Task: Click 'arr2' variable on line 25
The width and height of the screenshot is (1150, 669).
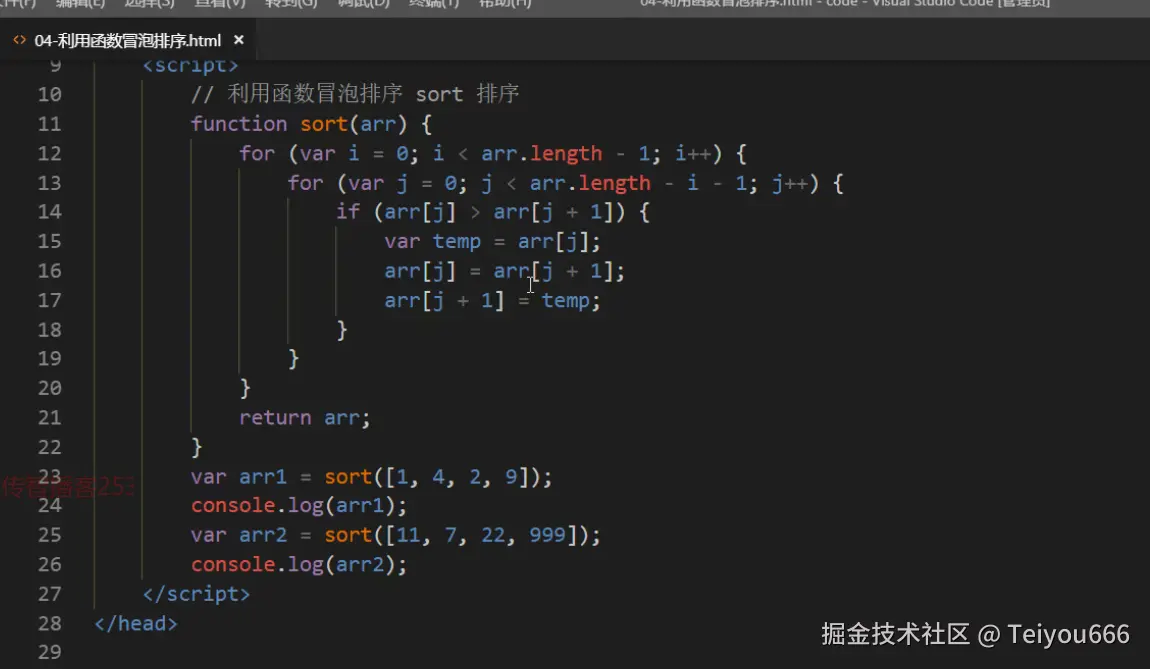Action: tap(263, 535)
